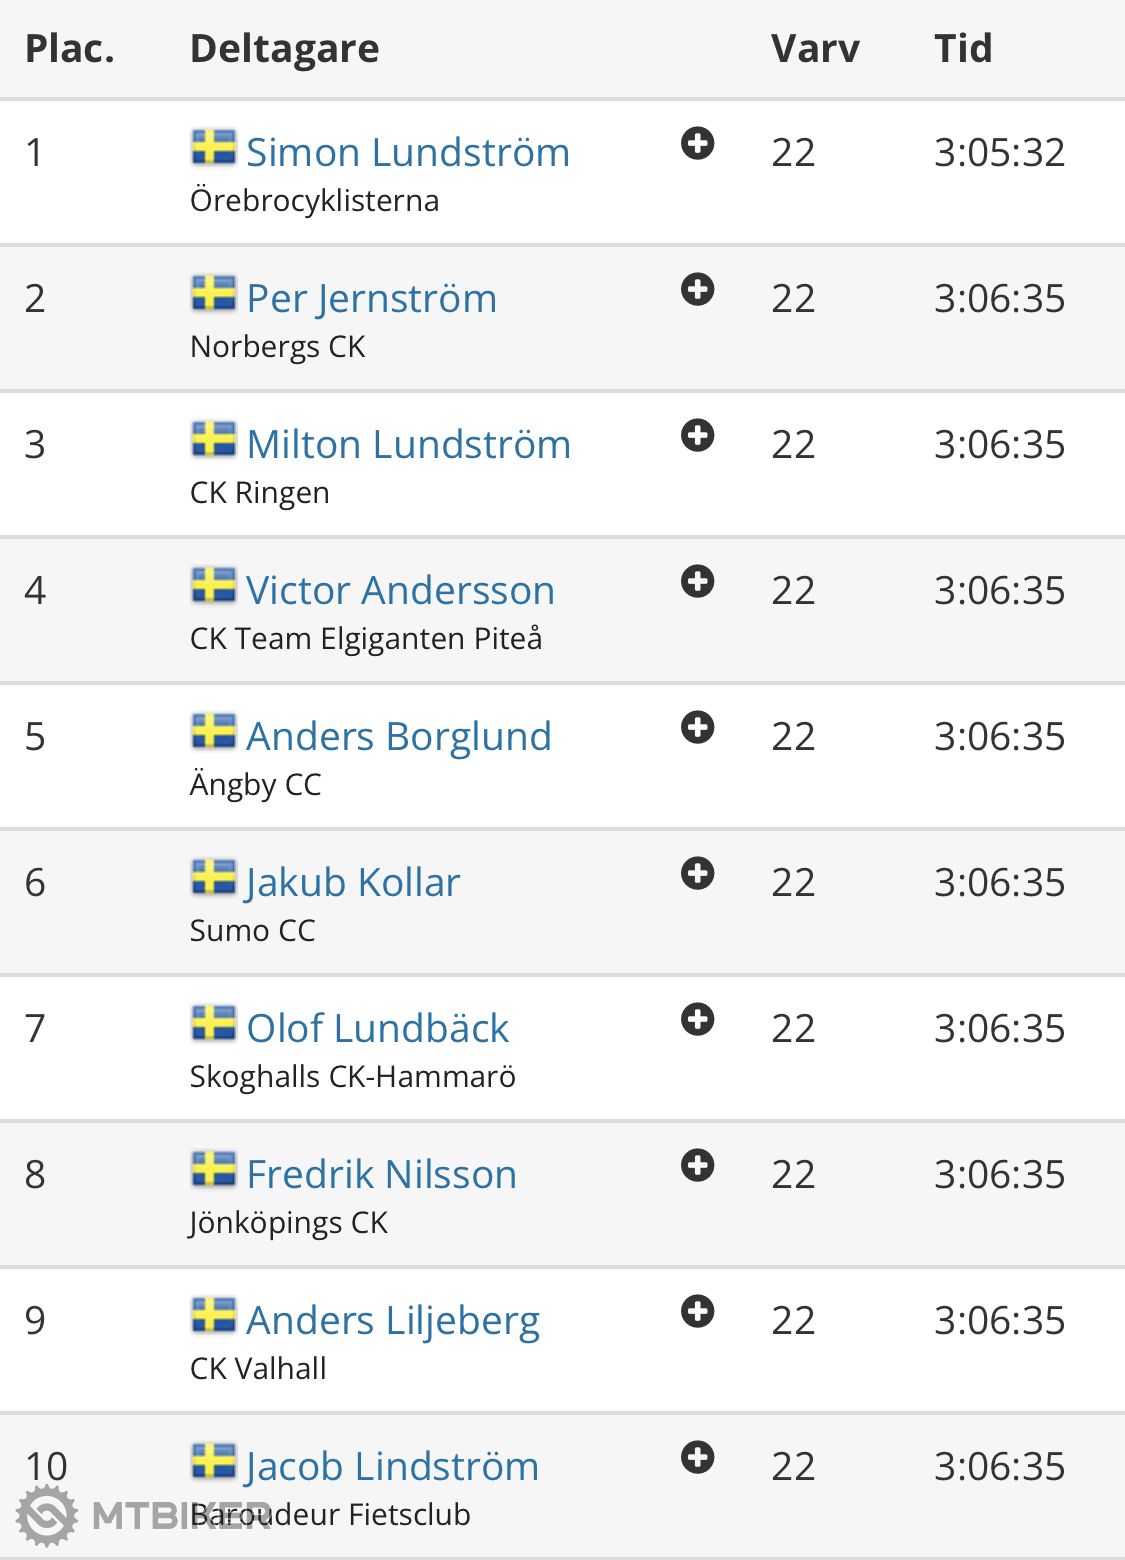
Task: Open Per Jernström's rider page
Action: pyautogui.click(x=371, y=299)
